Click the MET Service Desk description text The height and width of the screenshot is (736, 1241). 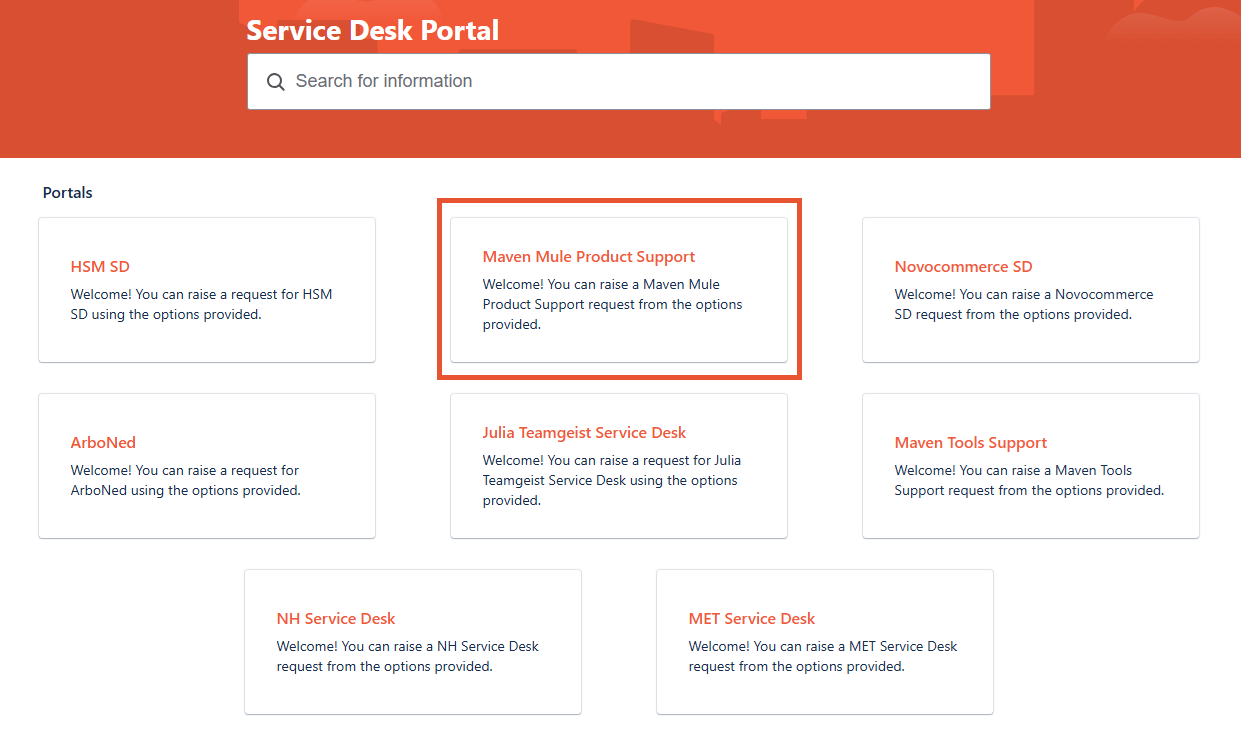(822, 657)
